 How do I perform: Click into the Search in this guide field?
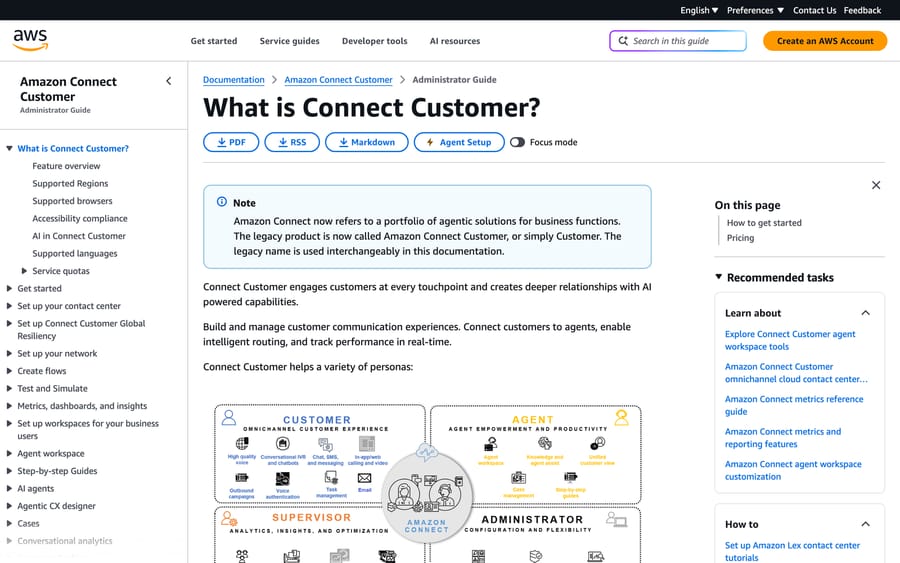tap(678, 41)
